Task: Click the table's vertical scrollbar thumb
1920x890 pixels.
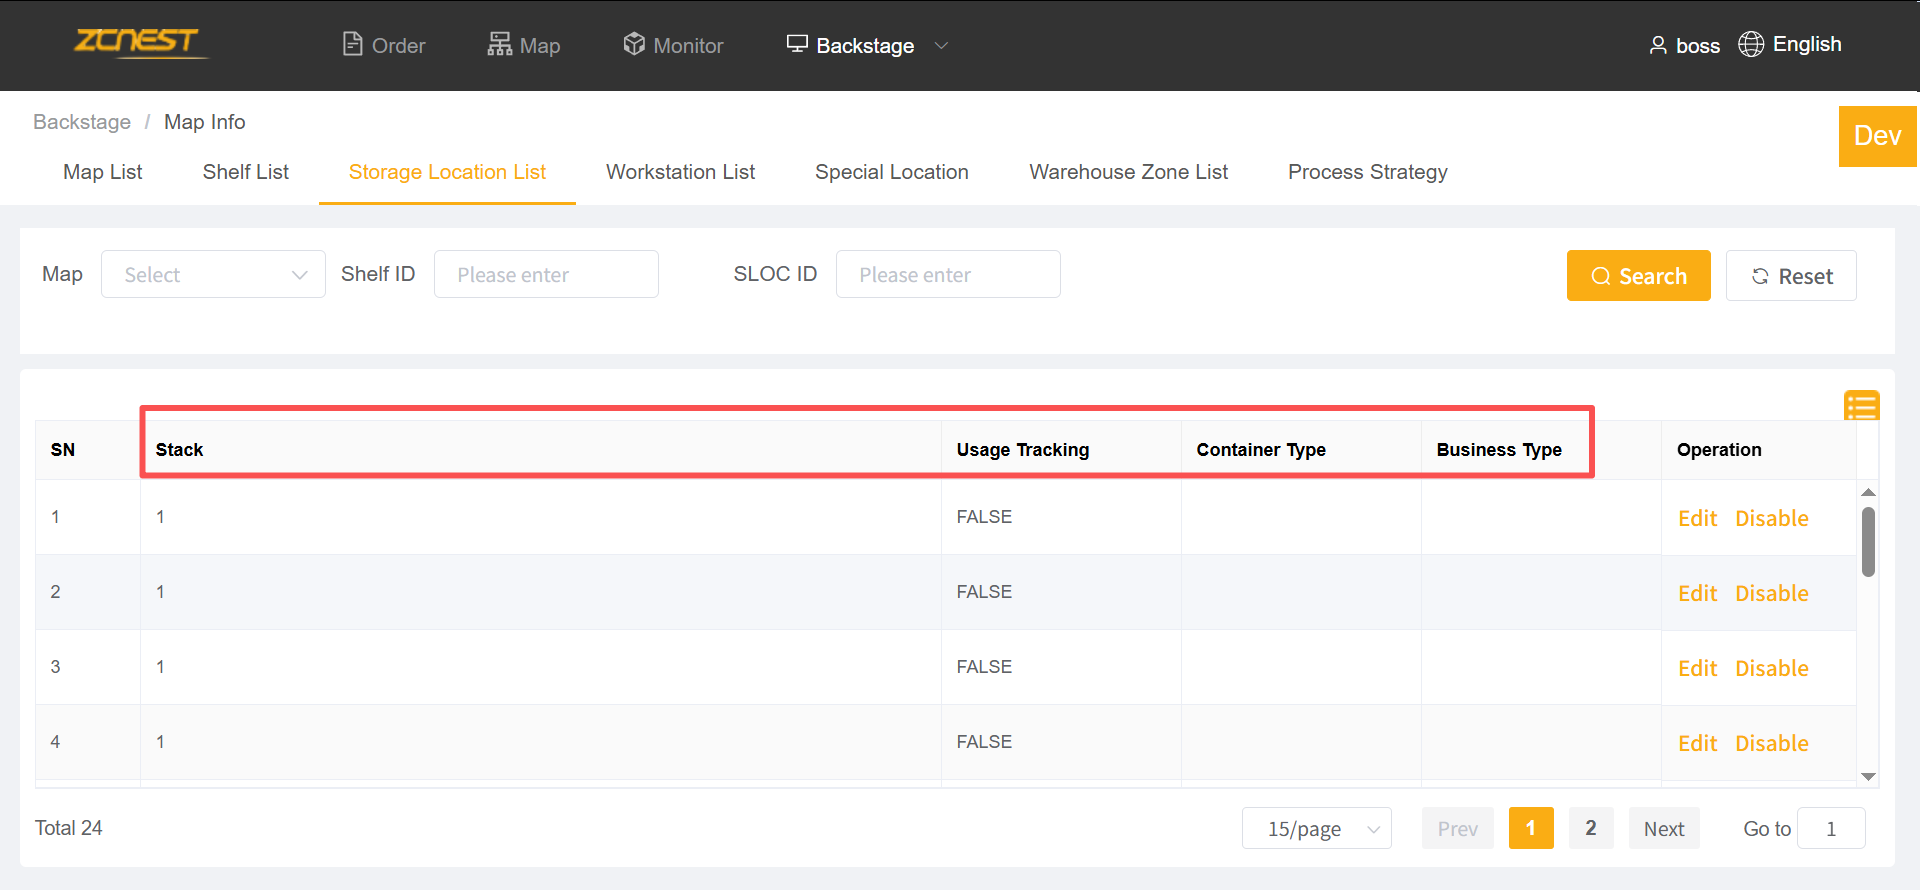Action: pyautogui.click(x=1868, y=541)
